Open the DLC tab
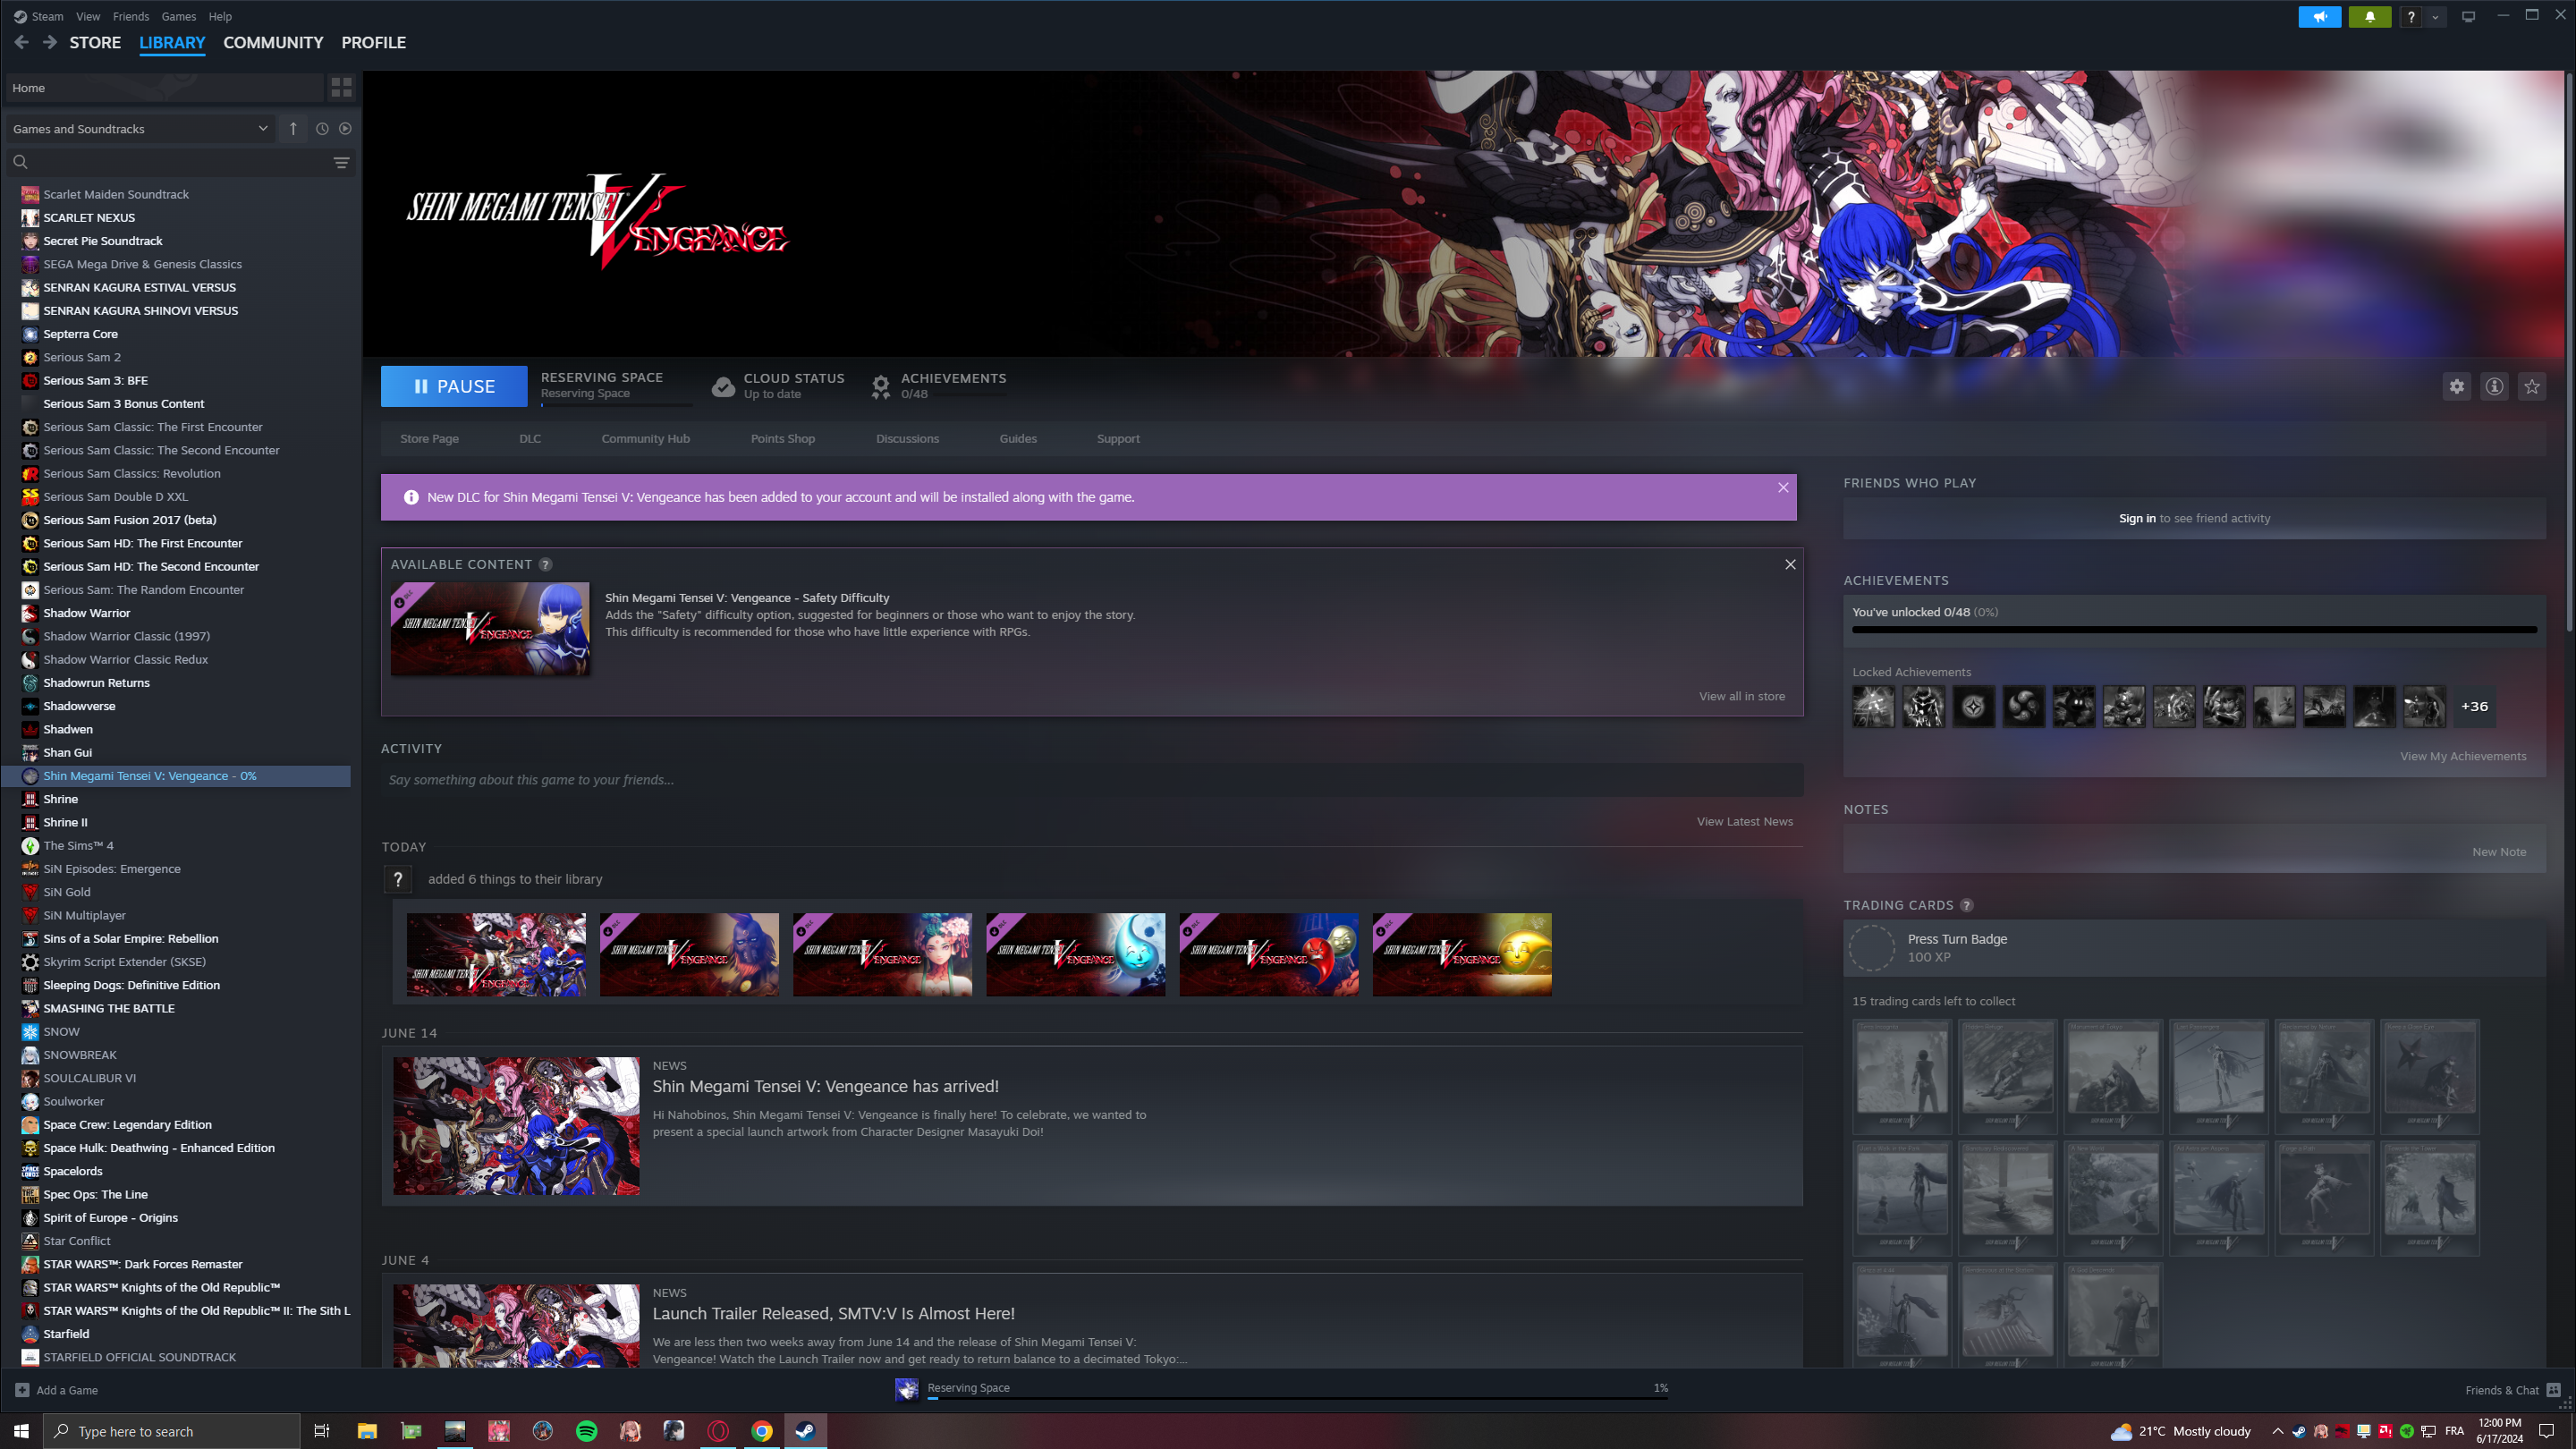The image size is (2576, 1449). [x=530, y=439]
